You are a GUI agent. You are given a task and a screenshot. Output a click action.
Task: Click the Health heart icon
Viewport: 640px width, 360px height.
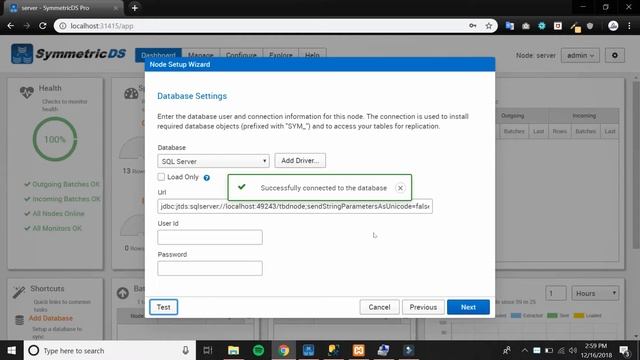pyautogui.click(x=27, y=92)
